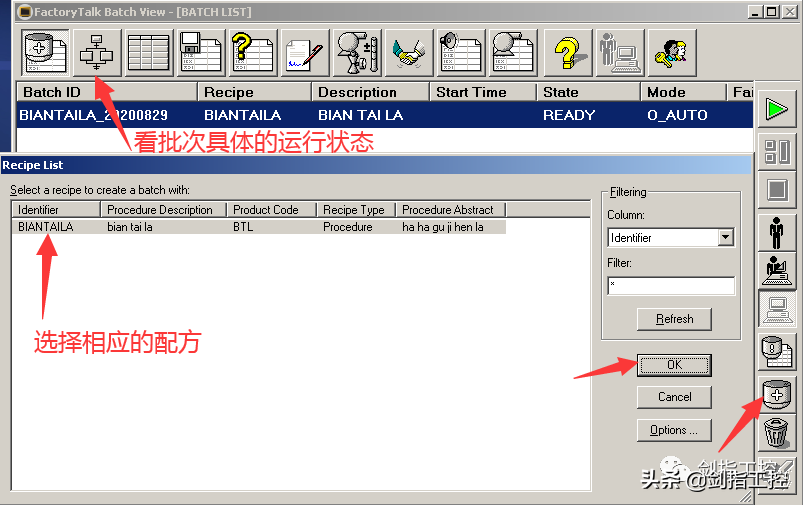Open the Options... button
The width and height of the screenshot is (803, 505).
[674, 430]
